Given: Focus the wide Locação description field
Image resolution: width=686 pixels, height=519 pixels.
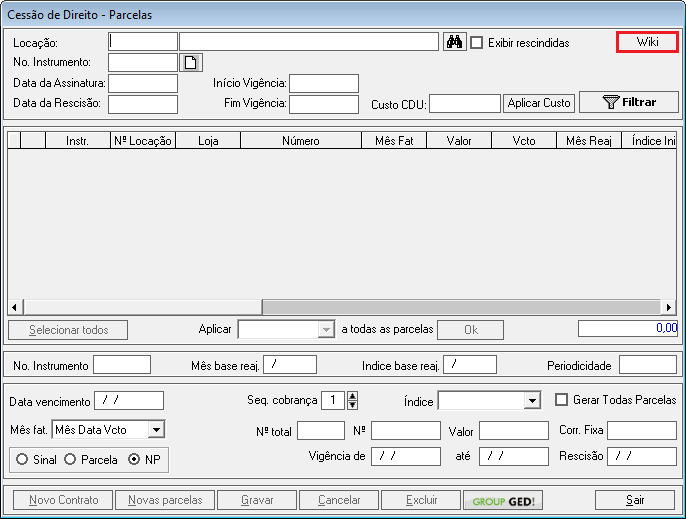Looking at the screenshot, I should click(x=309, y=42).
